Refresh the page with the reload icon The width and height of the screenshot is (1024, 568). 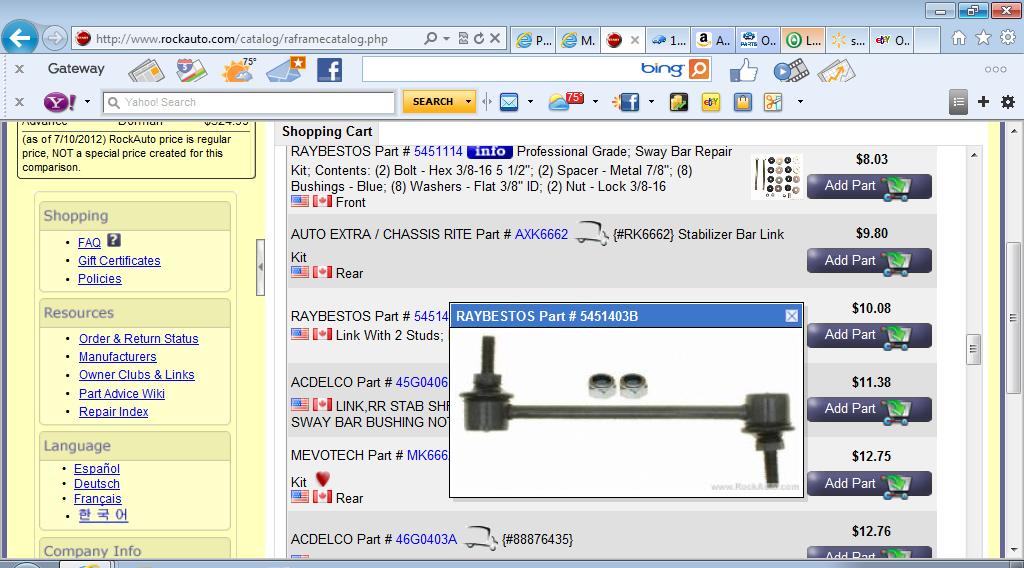click(x=479, y=39)
